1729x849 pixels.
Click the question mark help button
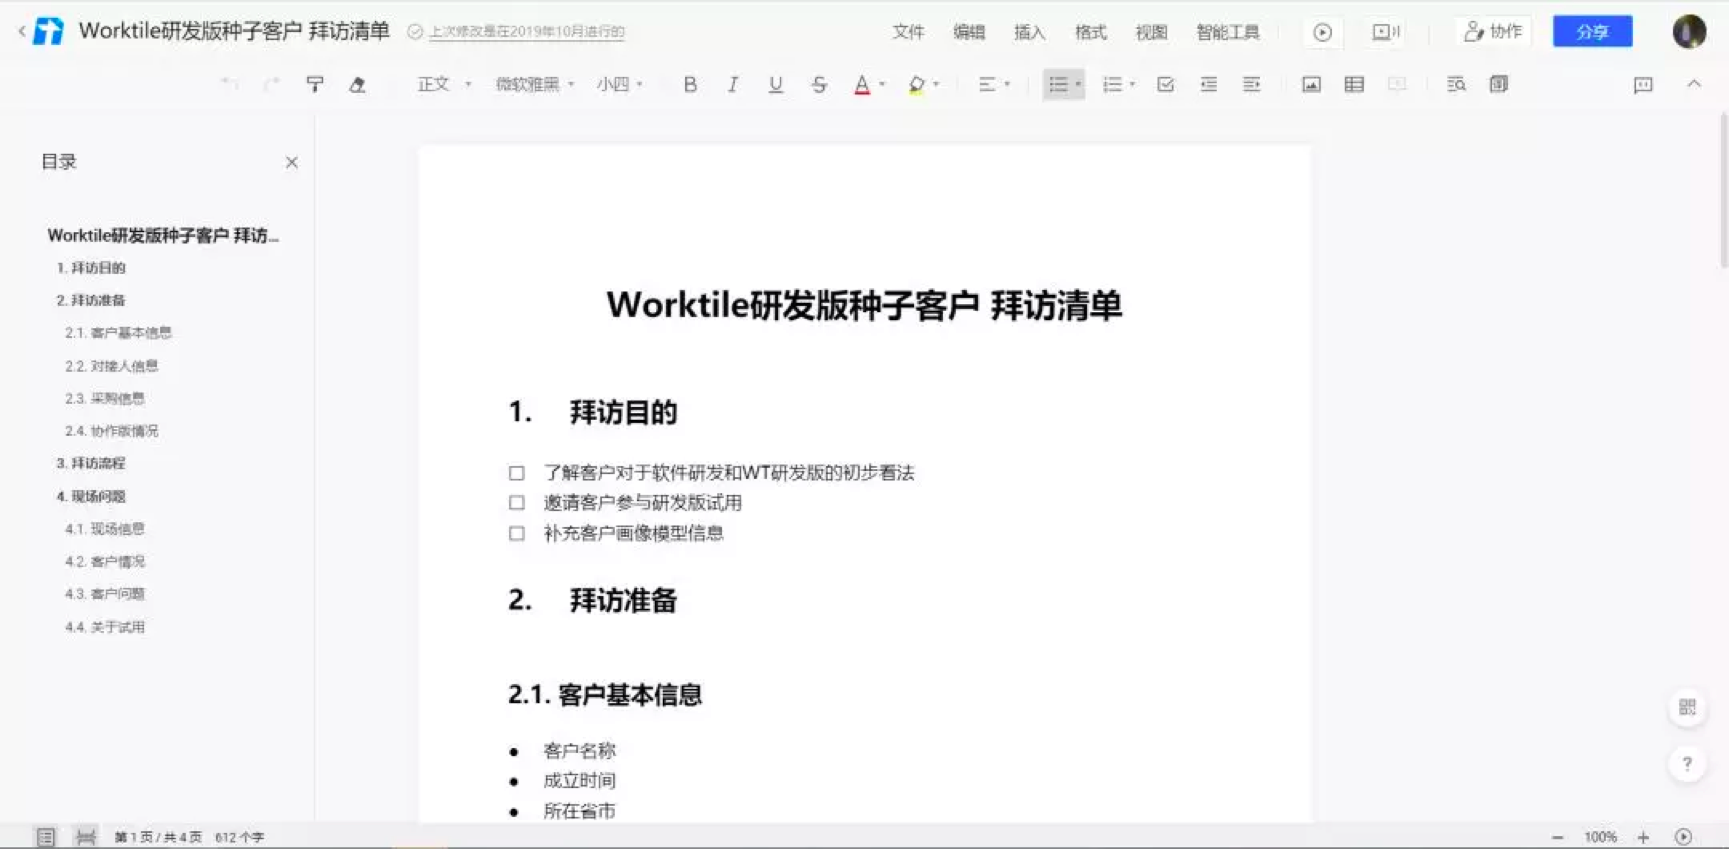[1687, 764]
